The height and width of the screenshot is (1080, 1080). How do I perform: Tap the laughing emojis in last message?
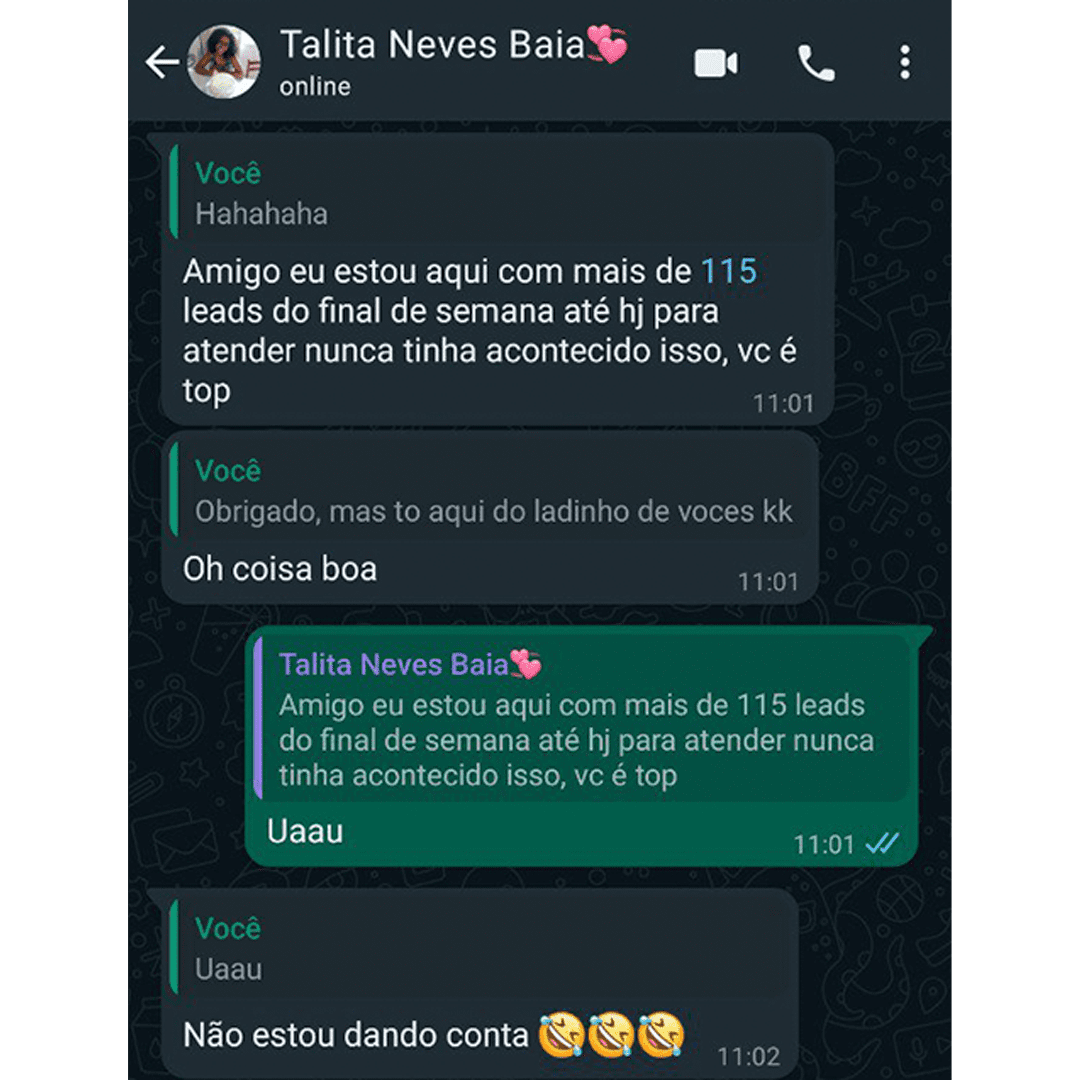tap(612, 1034)
